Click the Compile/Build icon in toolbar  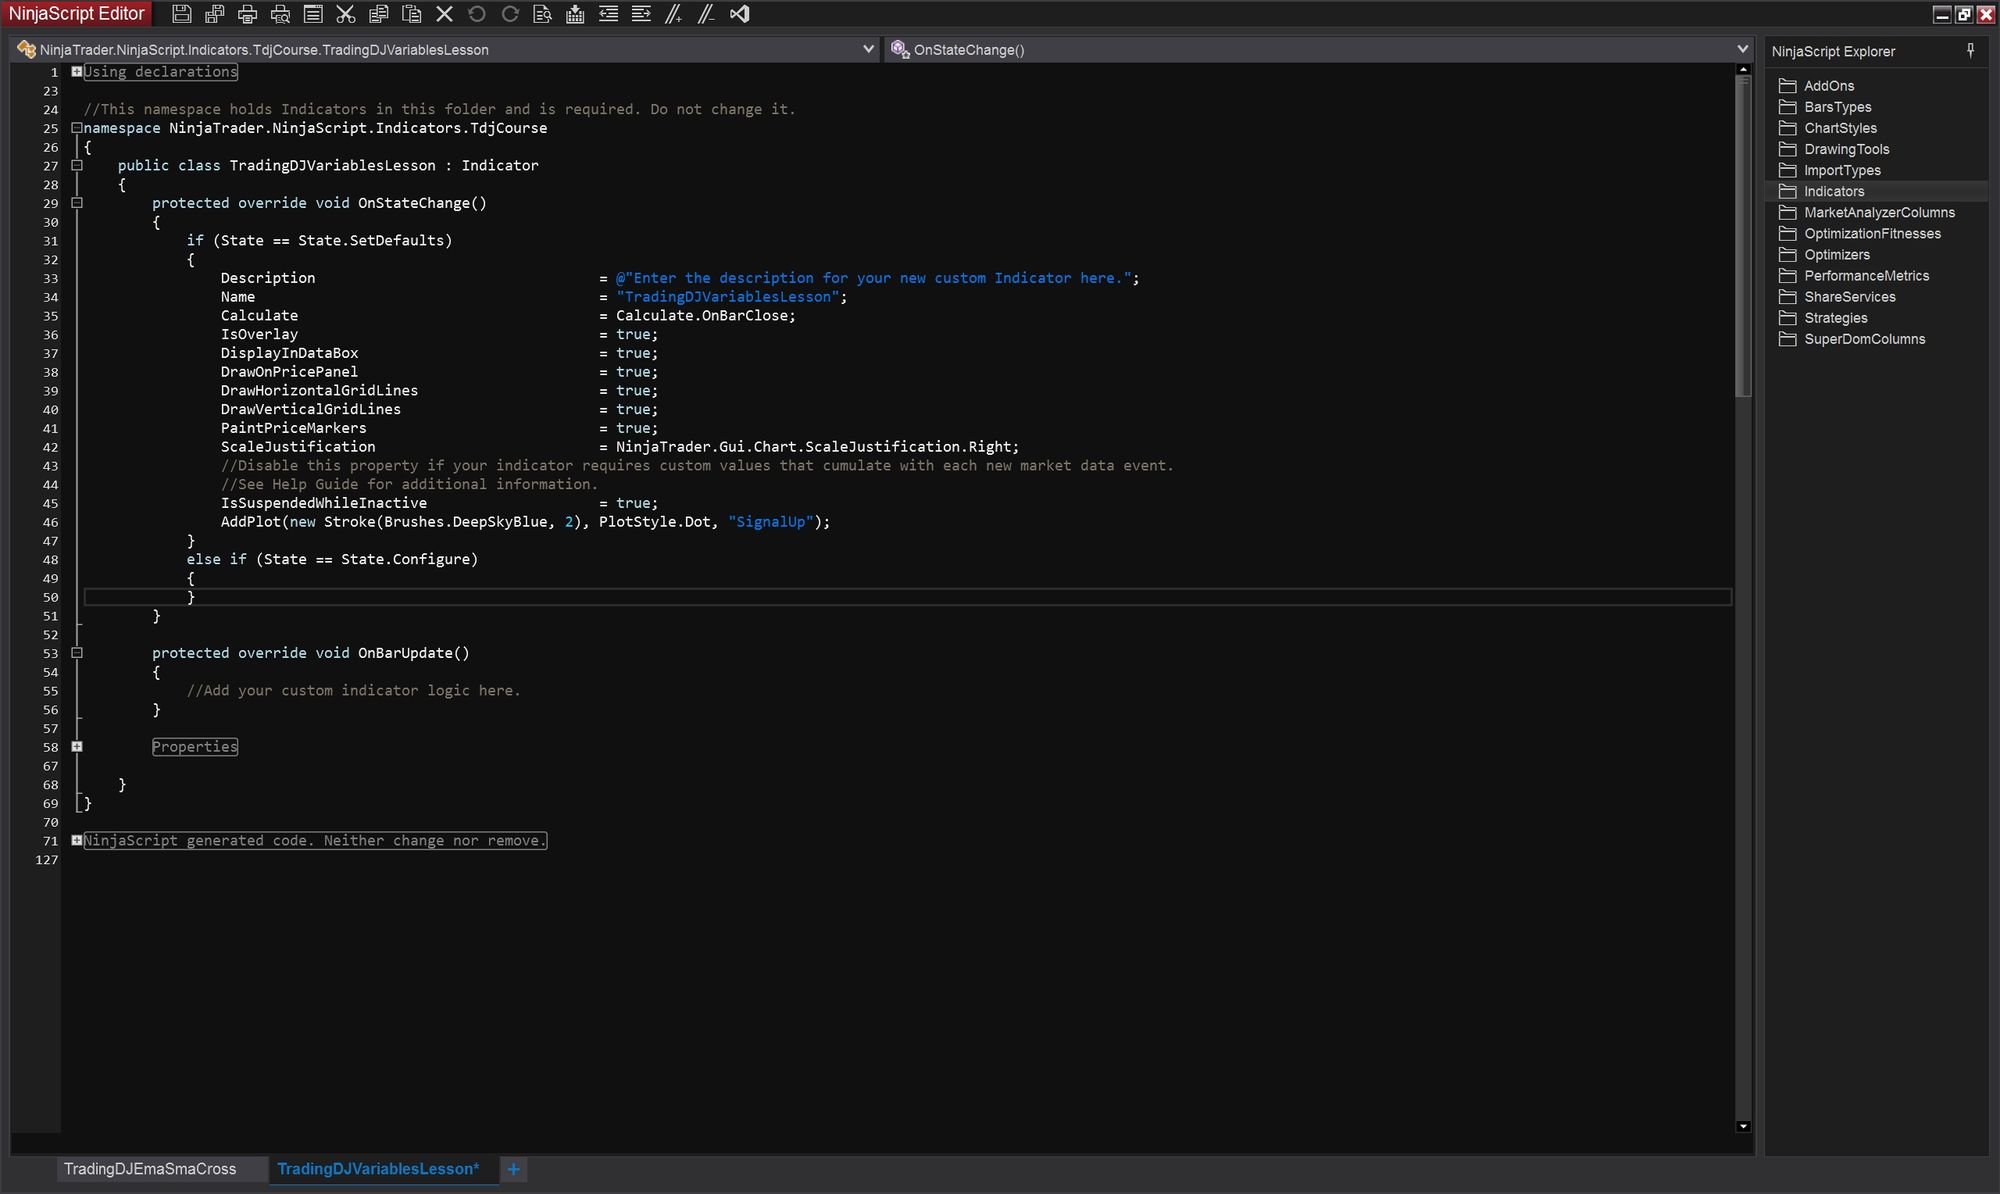[x=574, y=14]
